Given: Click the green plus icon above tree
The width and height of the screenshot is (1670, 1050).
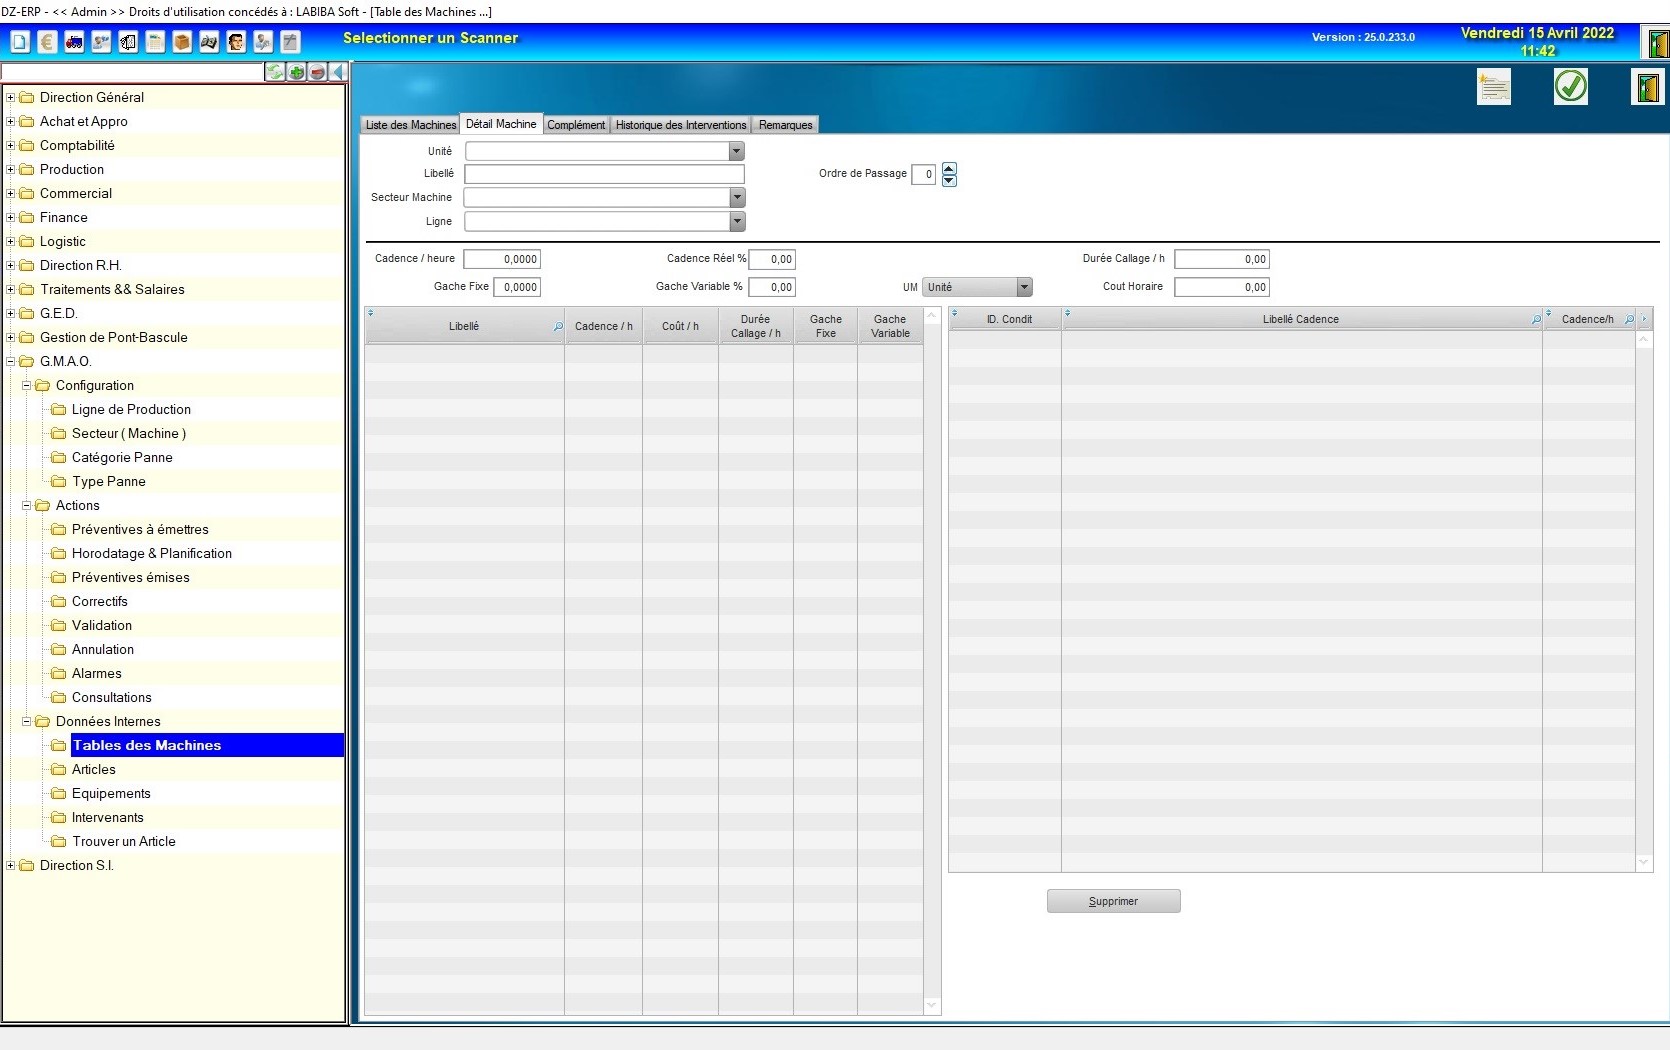Looking at the screenshot, I should [297, 72].
